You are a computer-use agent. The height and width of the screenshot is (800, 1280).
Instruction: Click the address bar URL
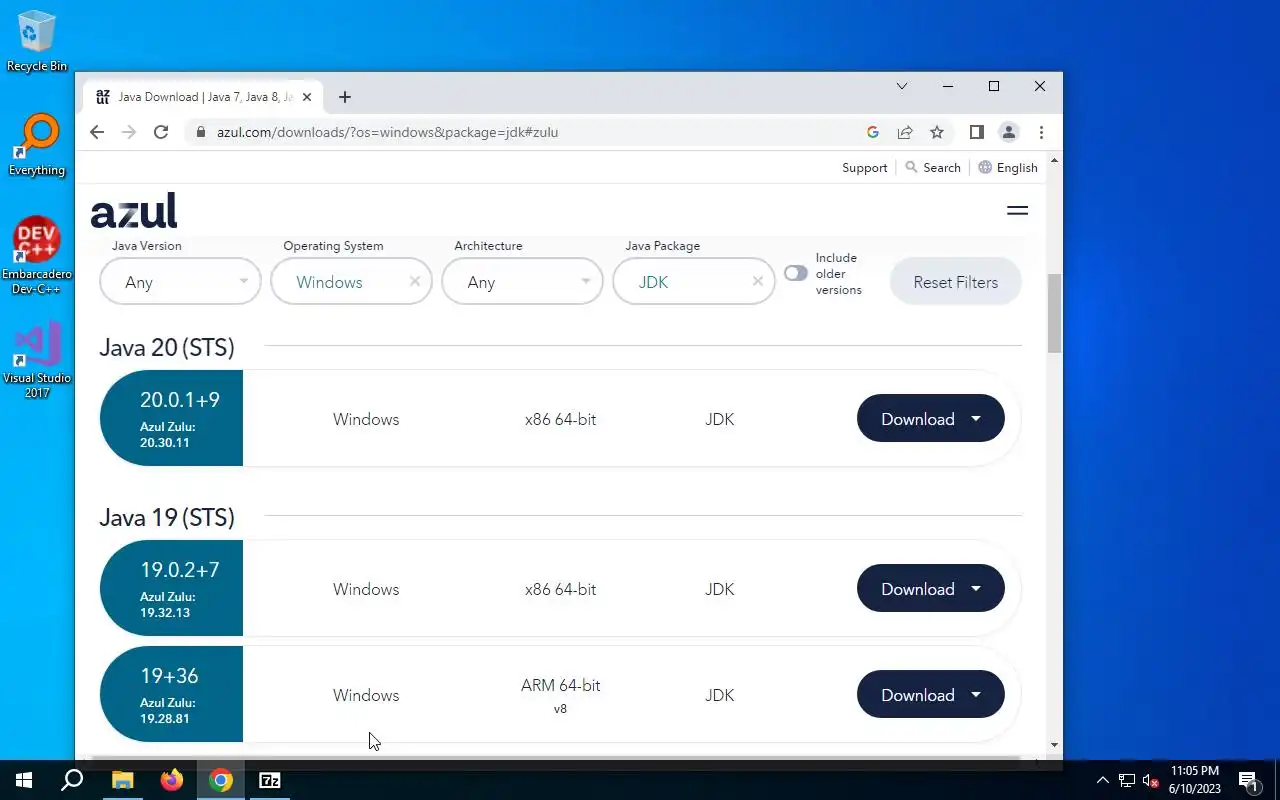387,132
